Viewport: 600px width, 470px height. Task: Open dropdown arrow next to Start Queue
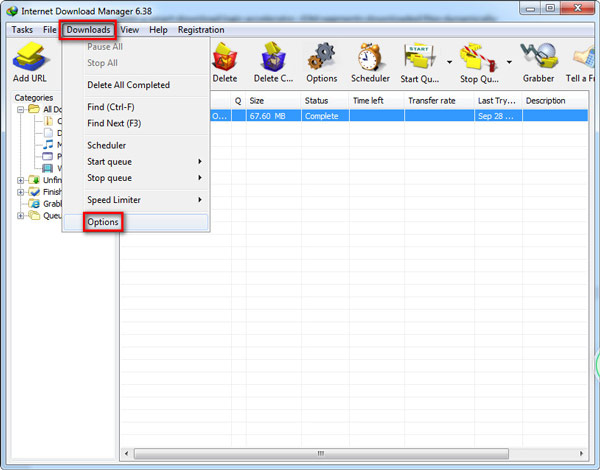click(449, 62)
